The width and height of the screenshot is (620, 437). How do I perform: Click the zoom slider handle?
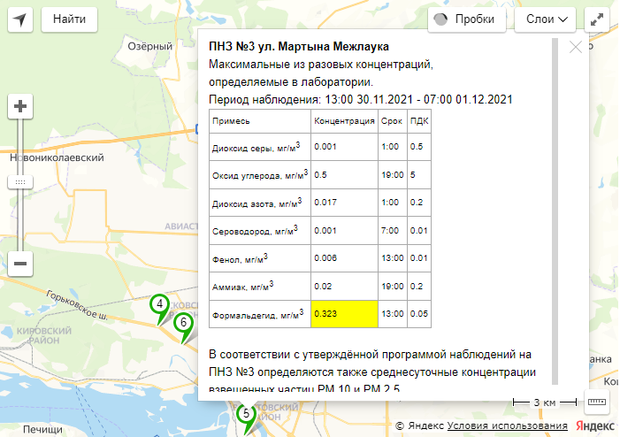[21, 182]
